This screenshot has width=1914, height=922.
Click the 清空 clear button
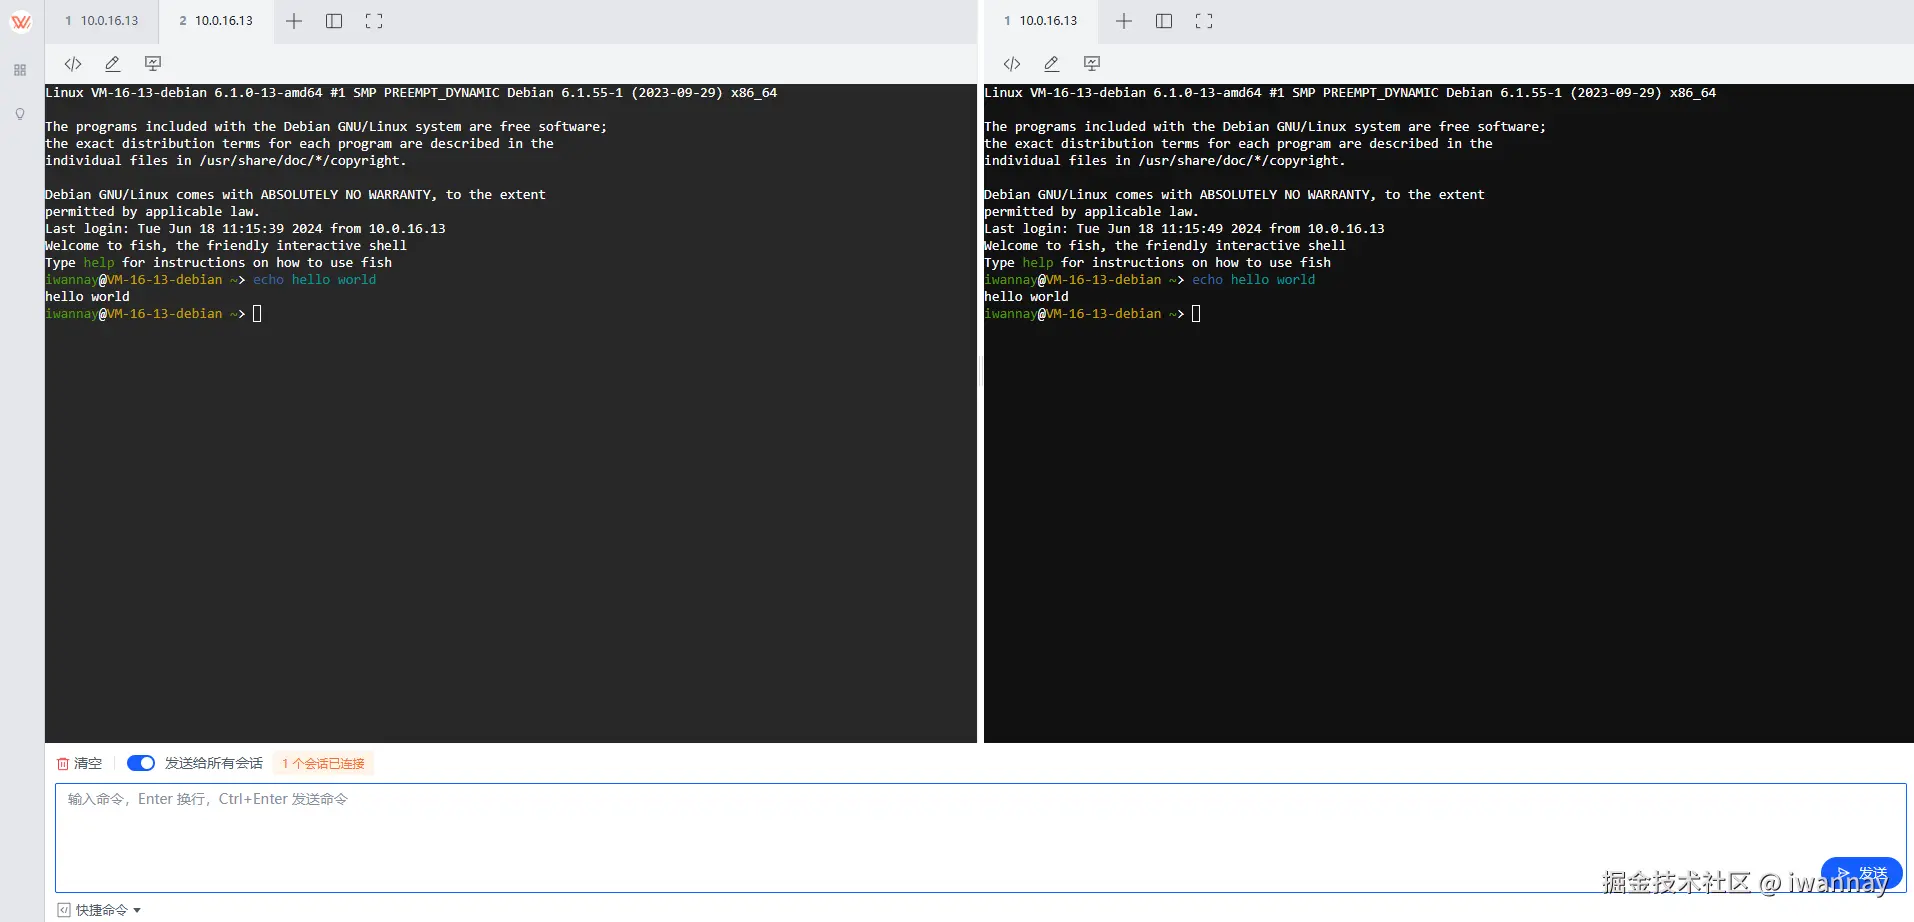coord(80,762)
